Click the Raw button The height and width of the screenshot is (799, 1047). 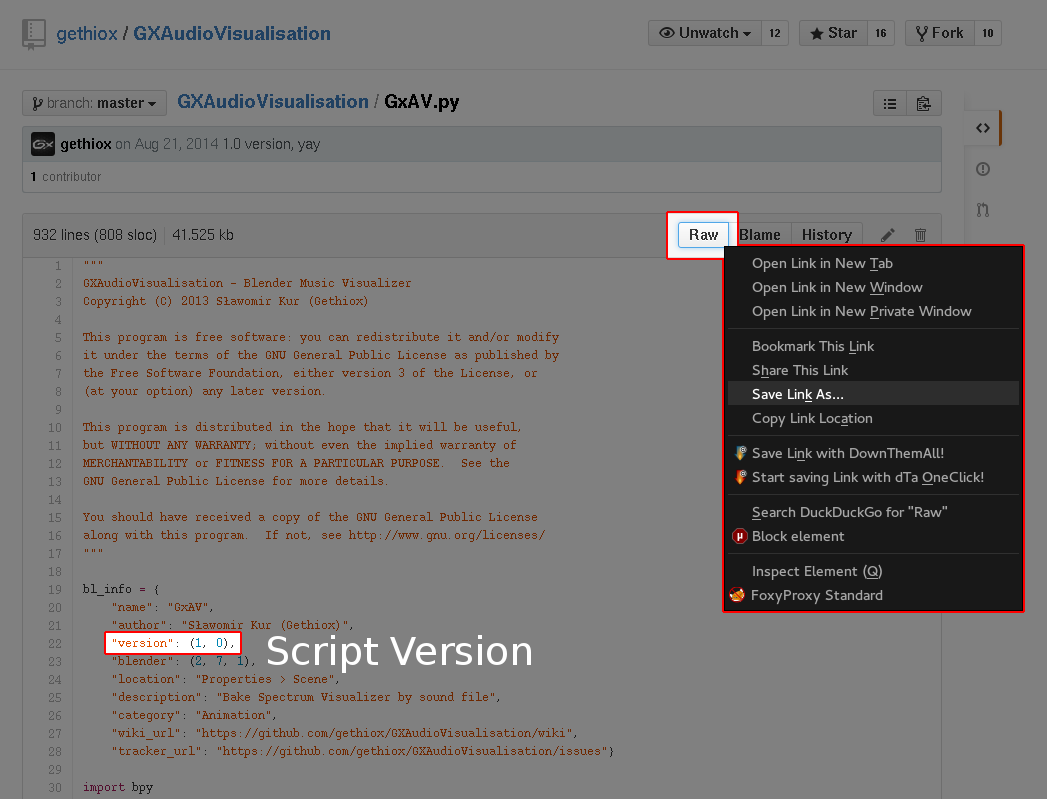coord(703,235)
